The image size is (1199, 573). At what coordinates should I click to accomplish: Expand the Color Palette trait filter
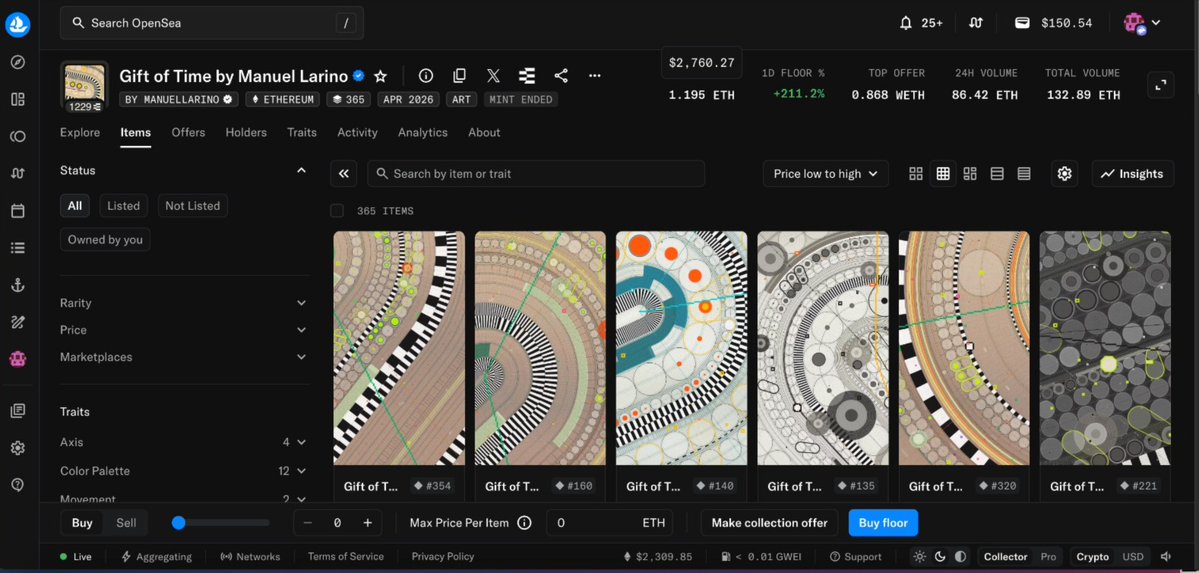[x=184, y=471]
